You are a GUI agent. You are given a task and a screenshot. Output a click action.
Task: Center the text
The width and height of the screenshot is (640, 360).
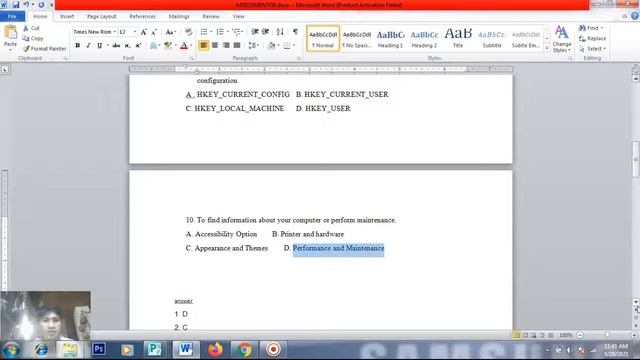click(215, 45)
